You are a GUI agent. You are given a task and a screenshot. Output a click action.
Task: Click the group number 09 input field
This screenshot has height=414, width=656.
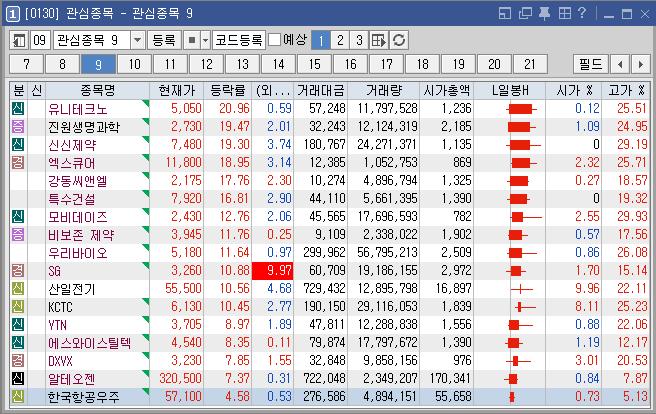[x=40, y=41]
